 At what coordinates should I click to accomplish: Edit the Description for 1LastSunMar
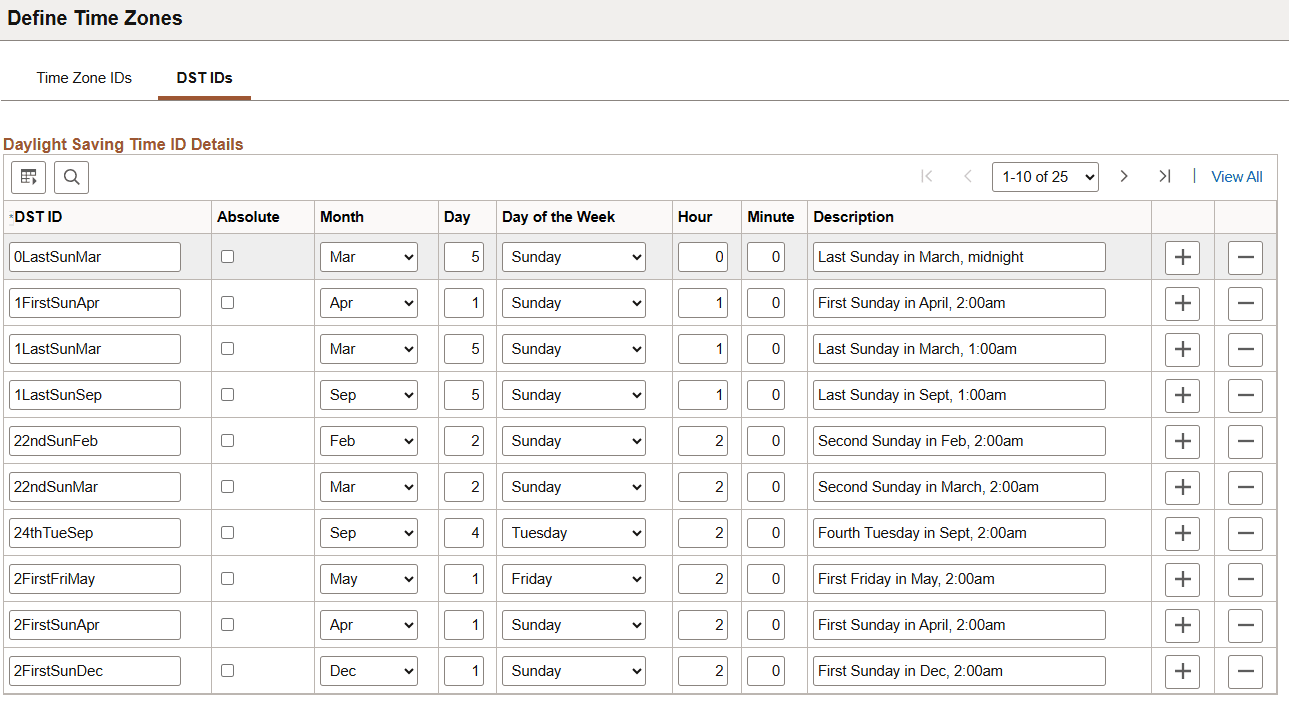pos(958,348)
